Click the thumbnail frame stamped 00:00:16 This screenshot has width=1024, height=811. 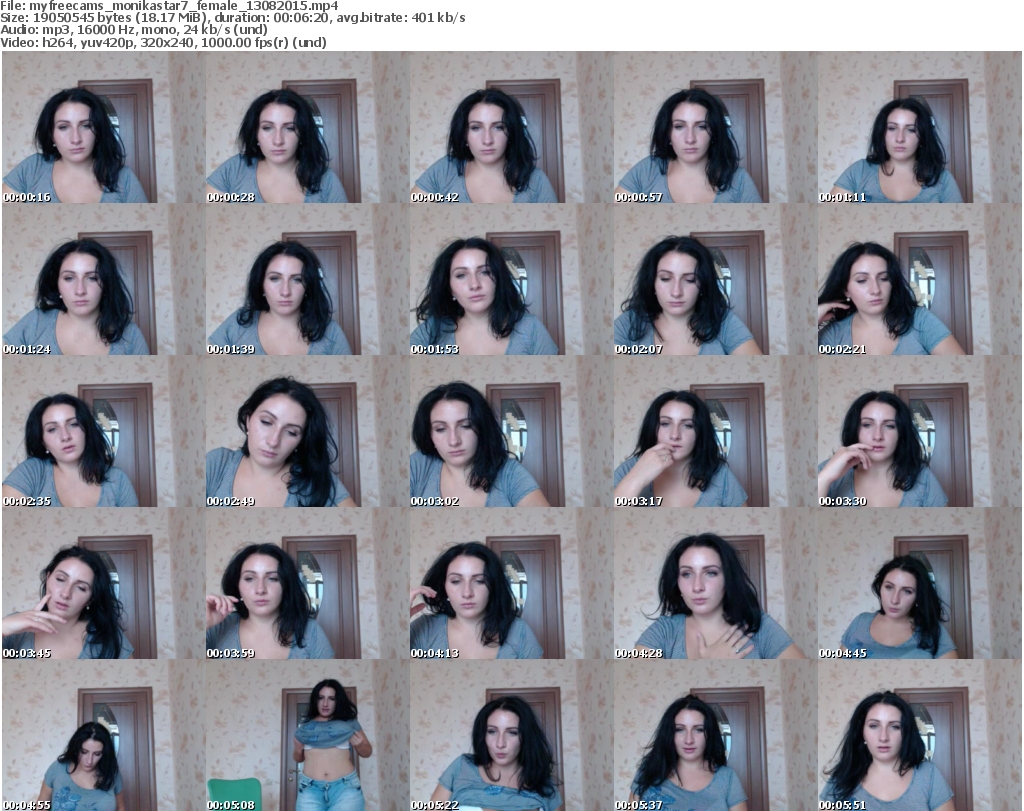(104, 127)
